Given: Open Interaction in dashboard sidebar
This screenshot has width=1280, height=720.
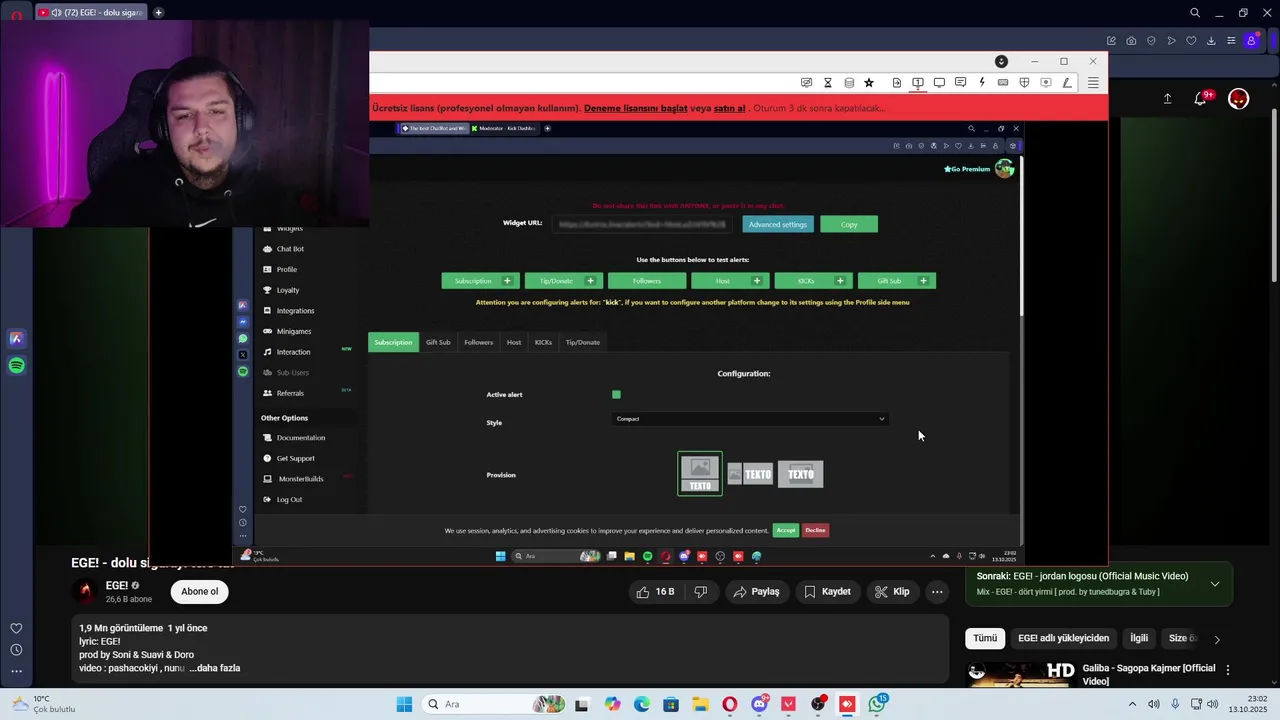Looking at the screenshot, I should (x=293, y=352).
